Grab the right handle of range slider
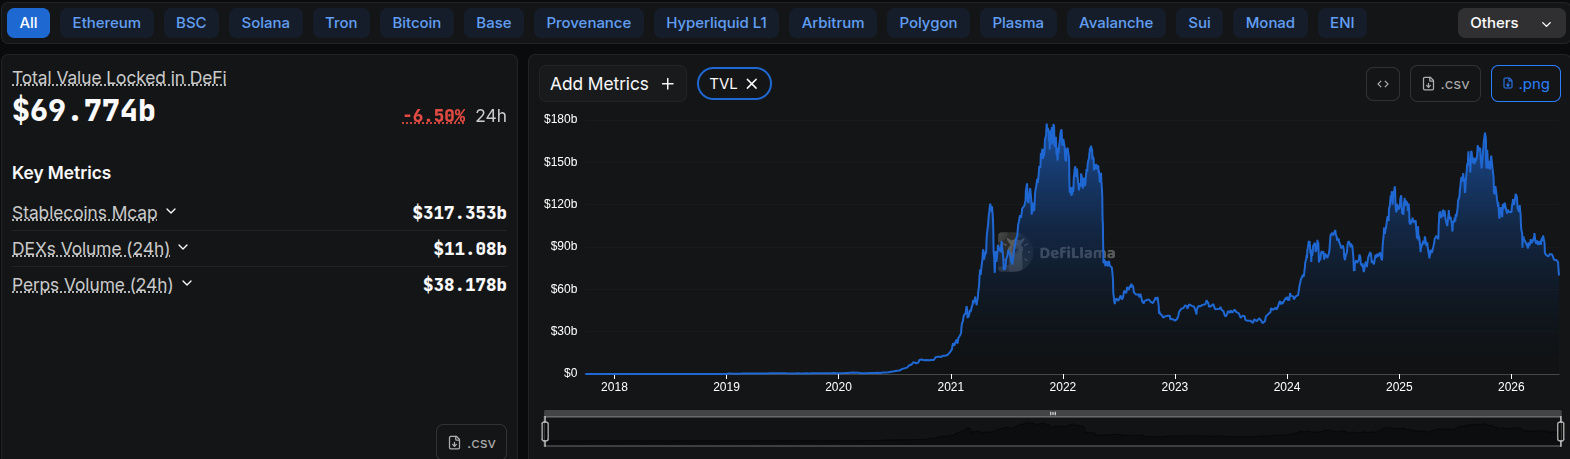1570x459 pixels. [x=1560, y=431]
